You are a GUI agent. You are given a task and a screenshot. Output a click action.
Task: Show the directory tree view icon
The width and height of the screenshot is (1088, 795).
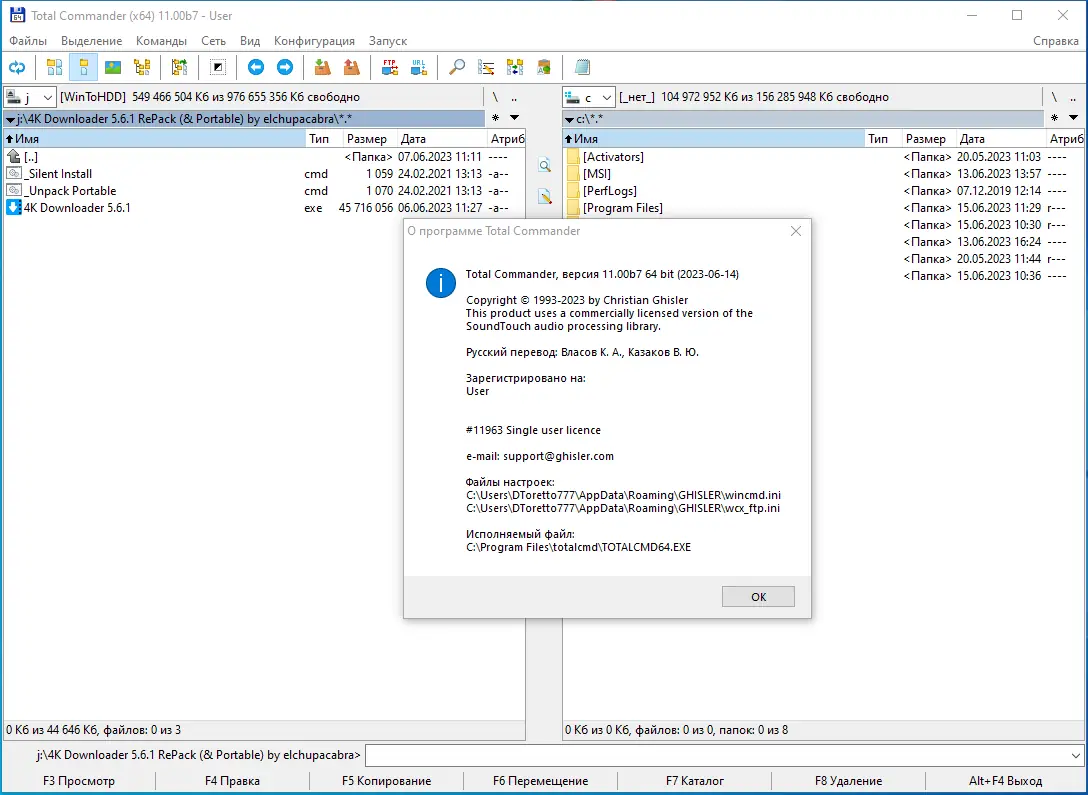(x=142, y=67)
